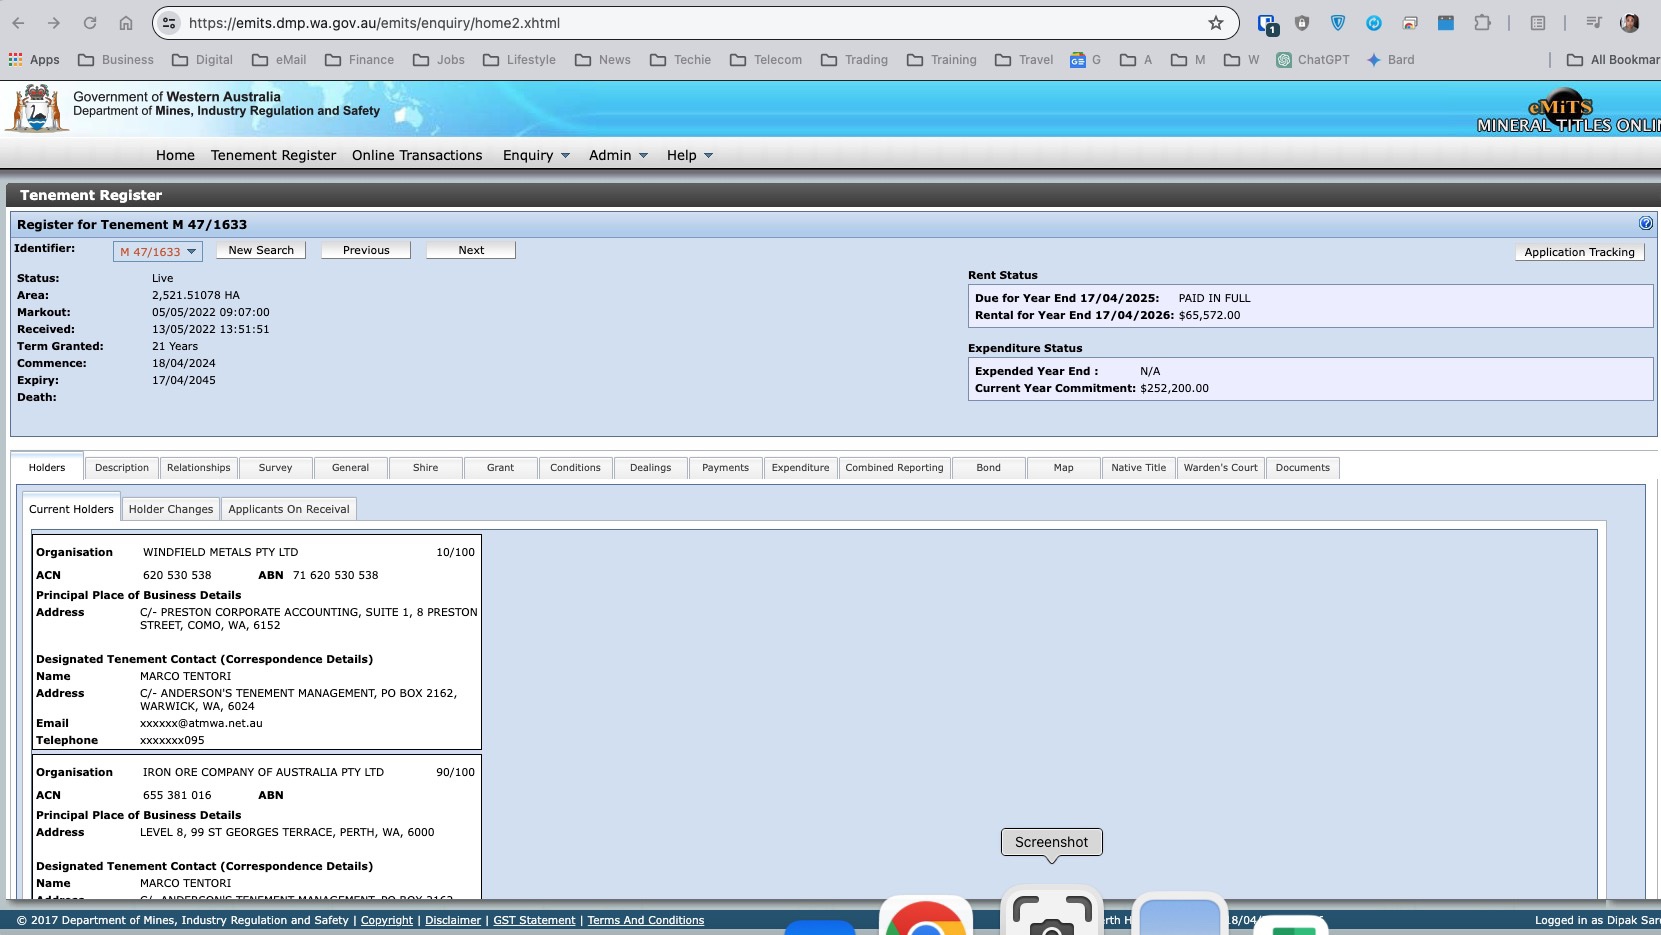Open the Techie bookmarks folder

[681, 60]
